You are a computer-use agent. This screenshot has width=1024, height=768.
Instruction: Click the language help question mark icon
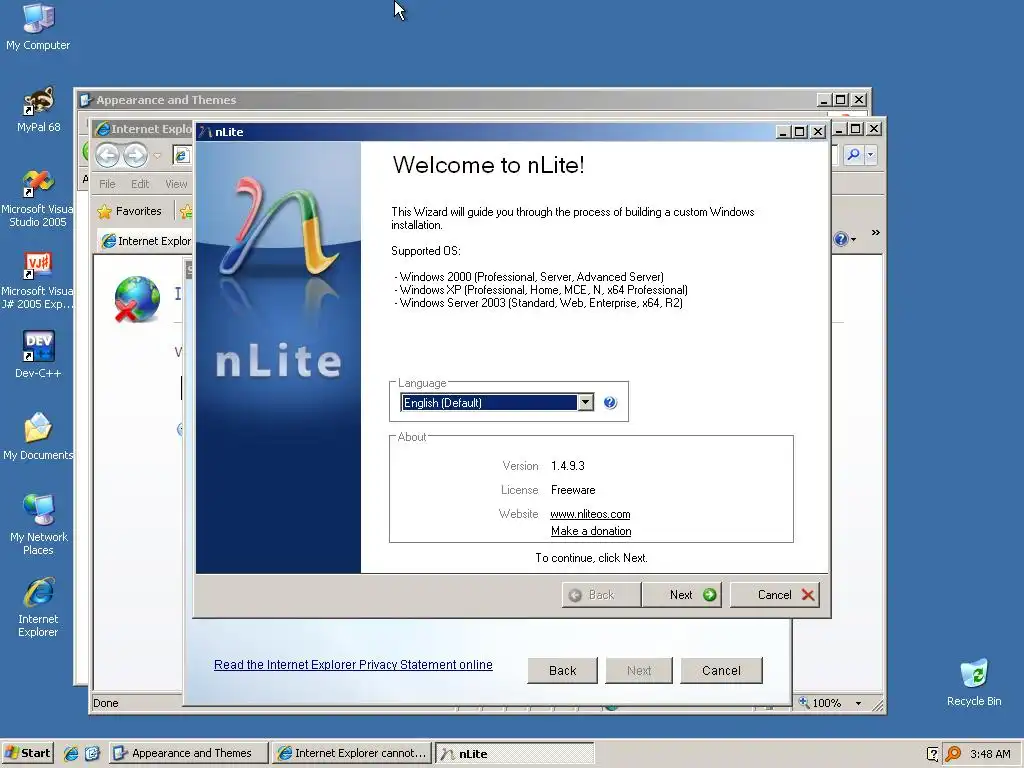[x=610, y=402]
